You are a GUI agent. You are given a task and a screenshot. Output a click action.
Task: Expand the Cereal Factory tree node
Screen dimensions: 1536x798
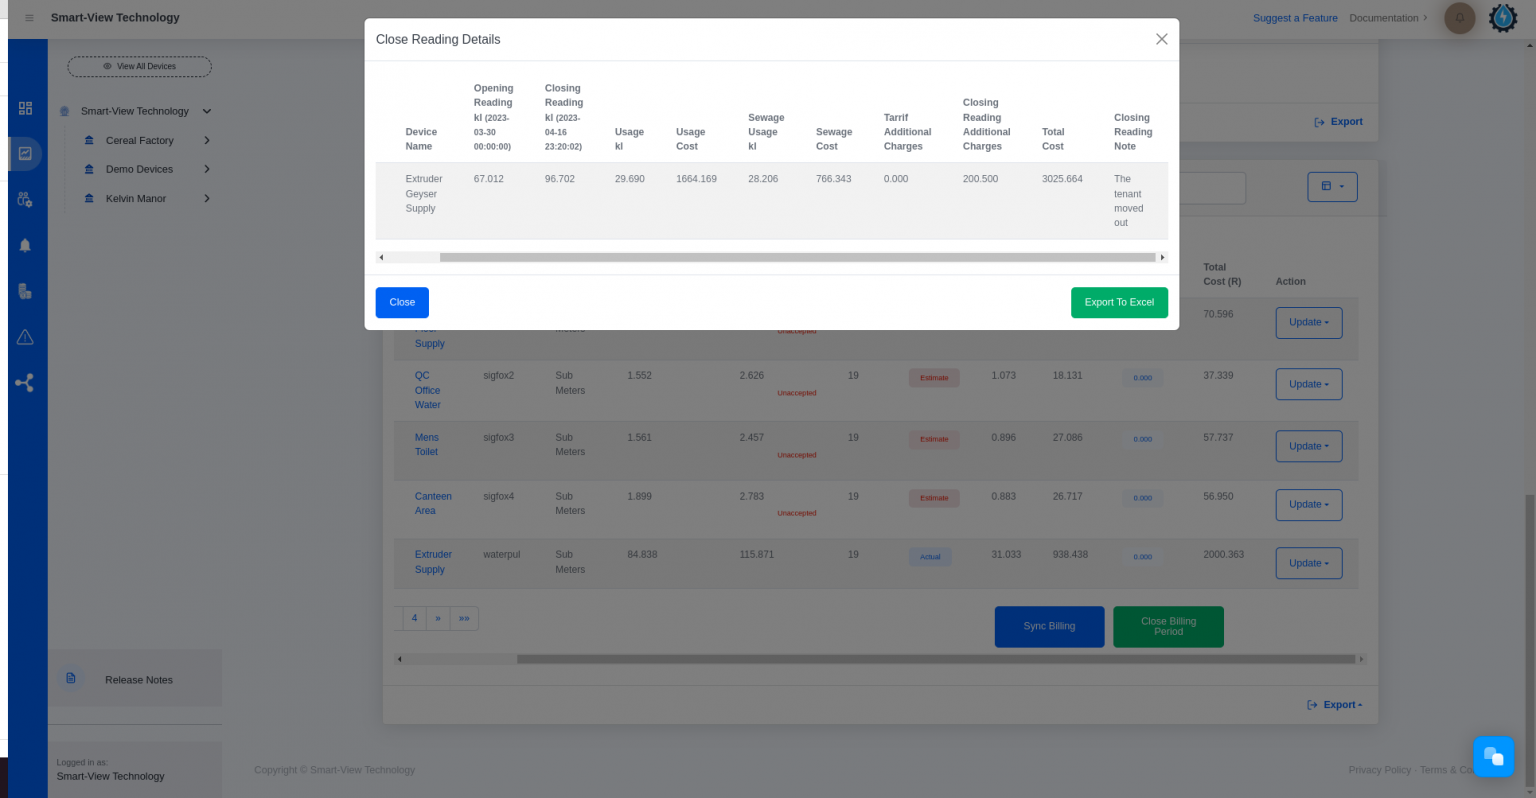tap(207, 141)
